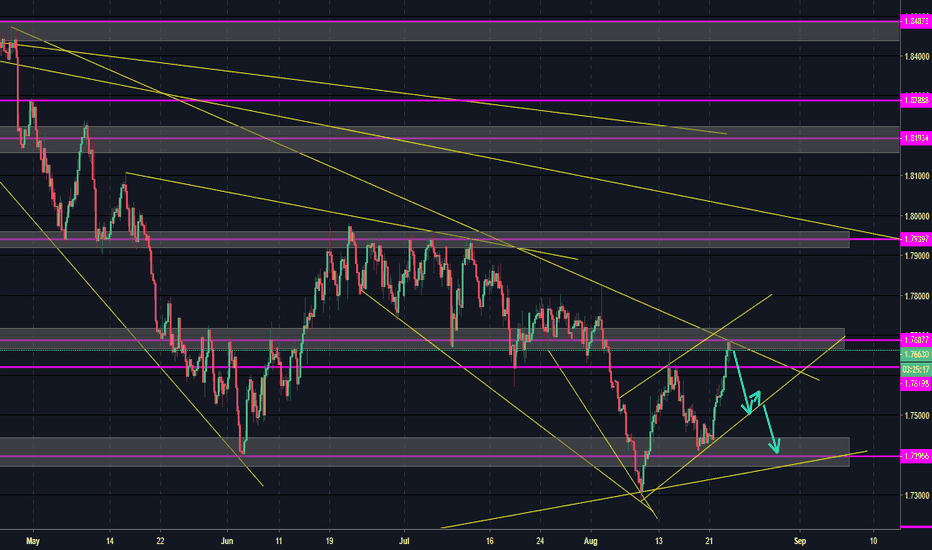The width and height of the screenshot is (932, 550).
Task: Click the 21 date label on time axis
Action: [x=709, y=541]
